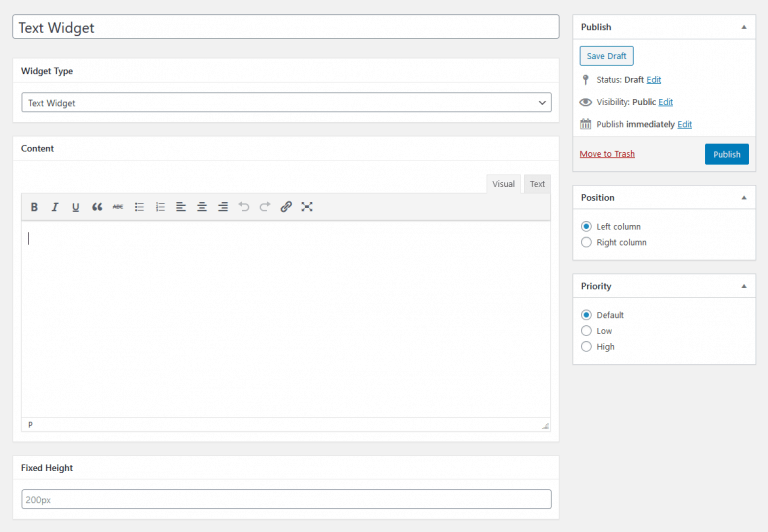
Task: Click the Save Draft button
Action: [x=606, y=56]
